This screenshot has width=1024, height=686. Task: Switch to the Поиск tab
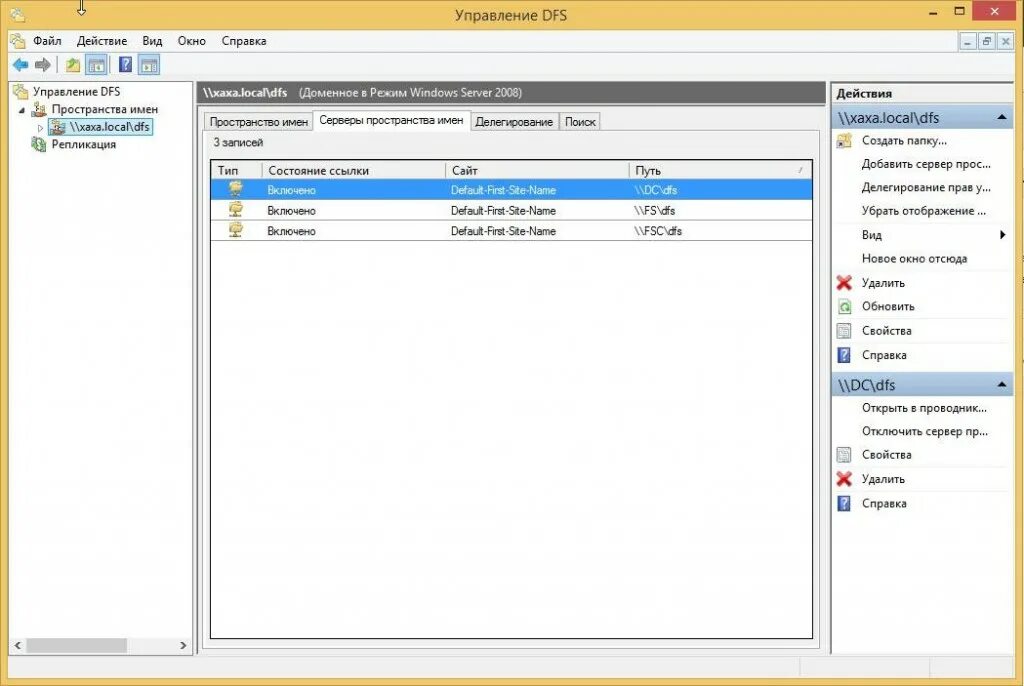[x=582, y=120]
